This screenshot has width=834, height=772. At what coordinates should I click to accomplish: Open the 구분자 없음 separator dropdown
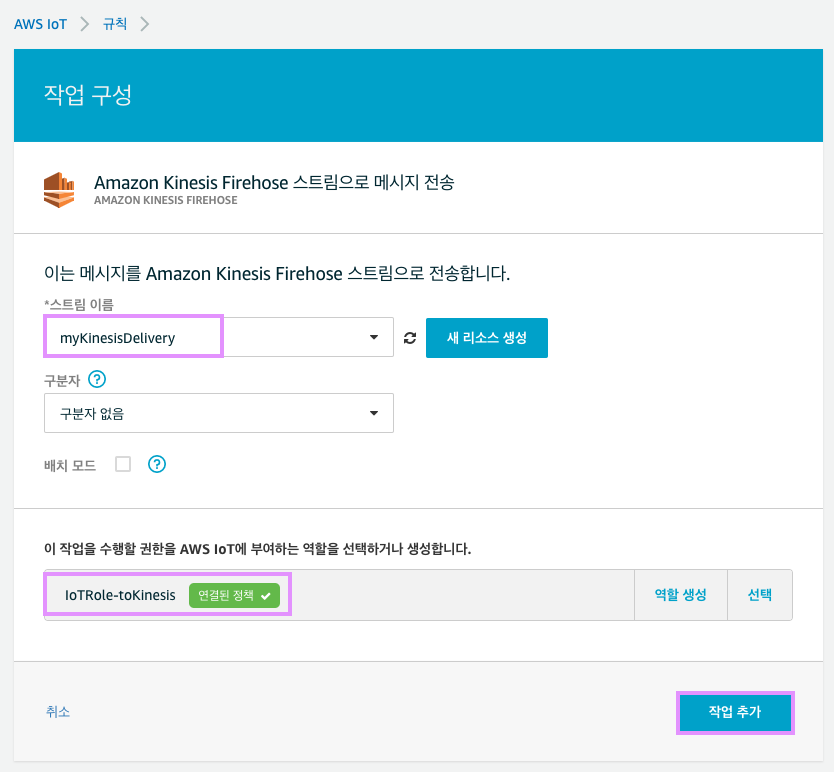[x=218, y=413]
